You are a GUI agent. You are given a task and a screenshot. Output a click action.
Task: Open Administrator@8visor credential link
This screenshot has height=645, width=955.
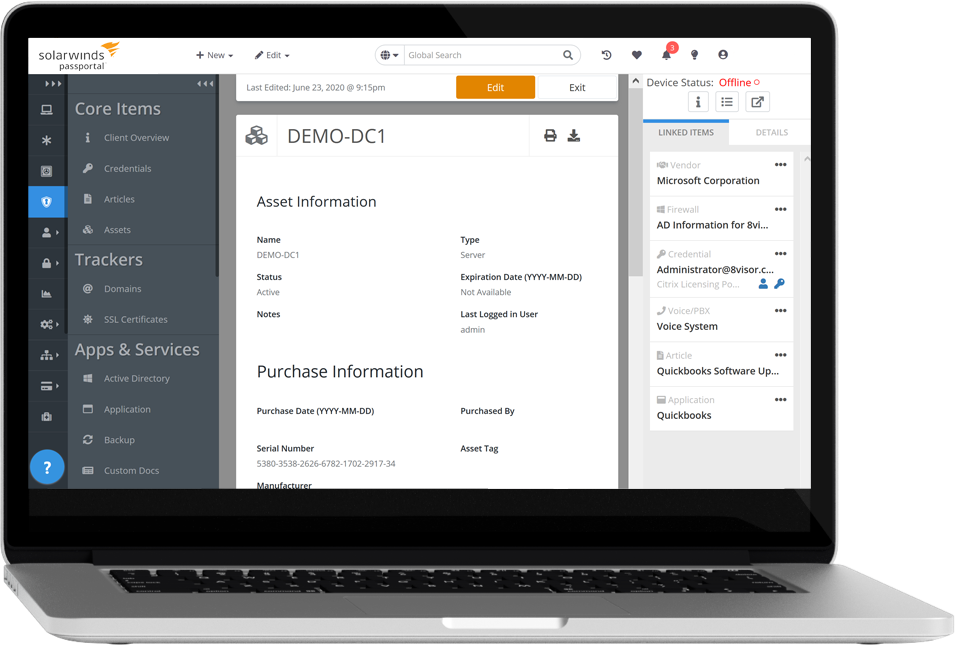(715, 269)
